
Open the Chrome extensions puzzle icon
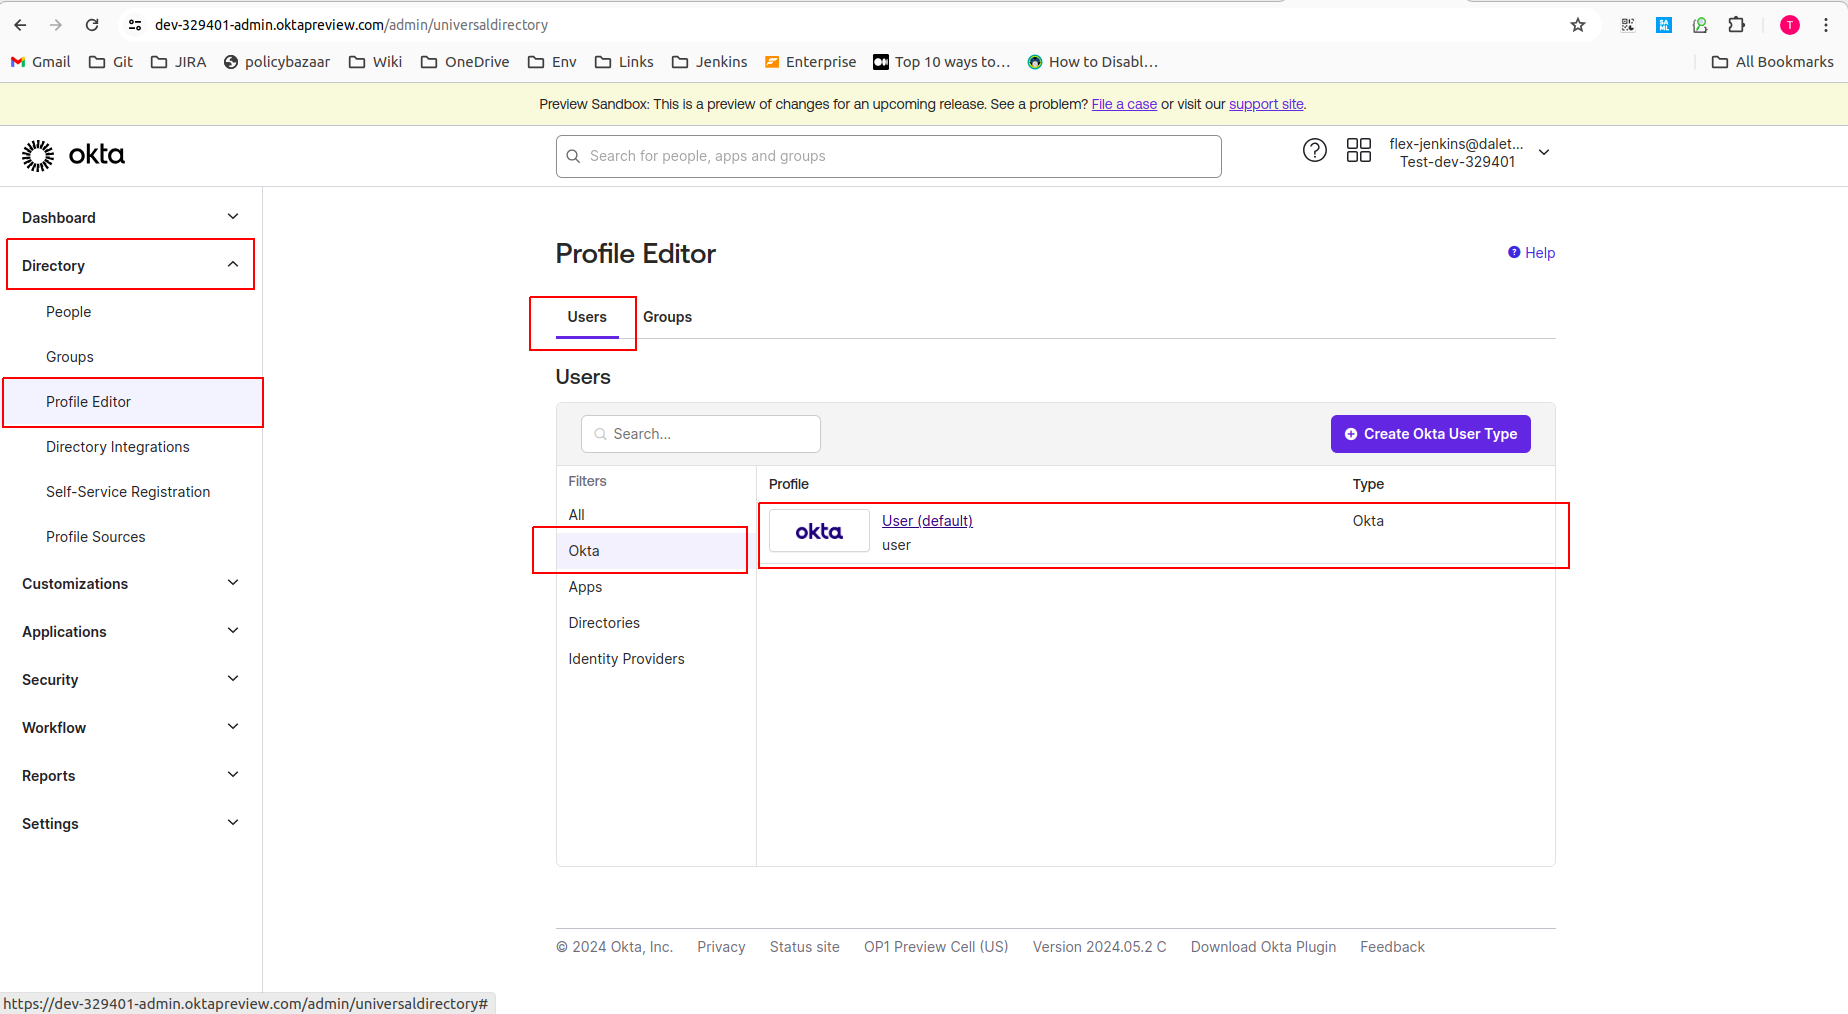[1738, 25]
